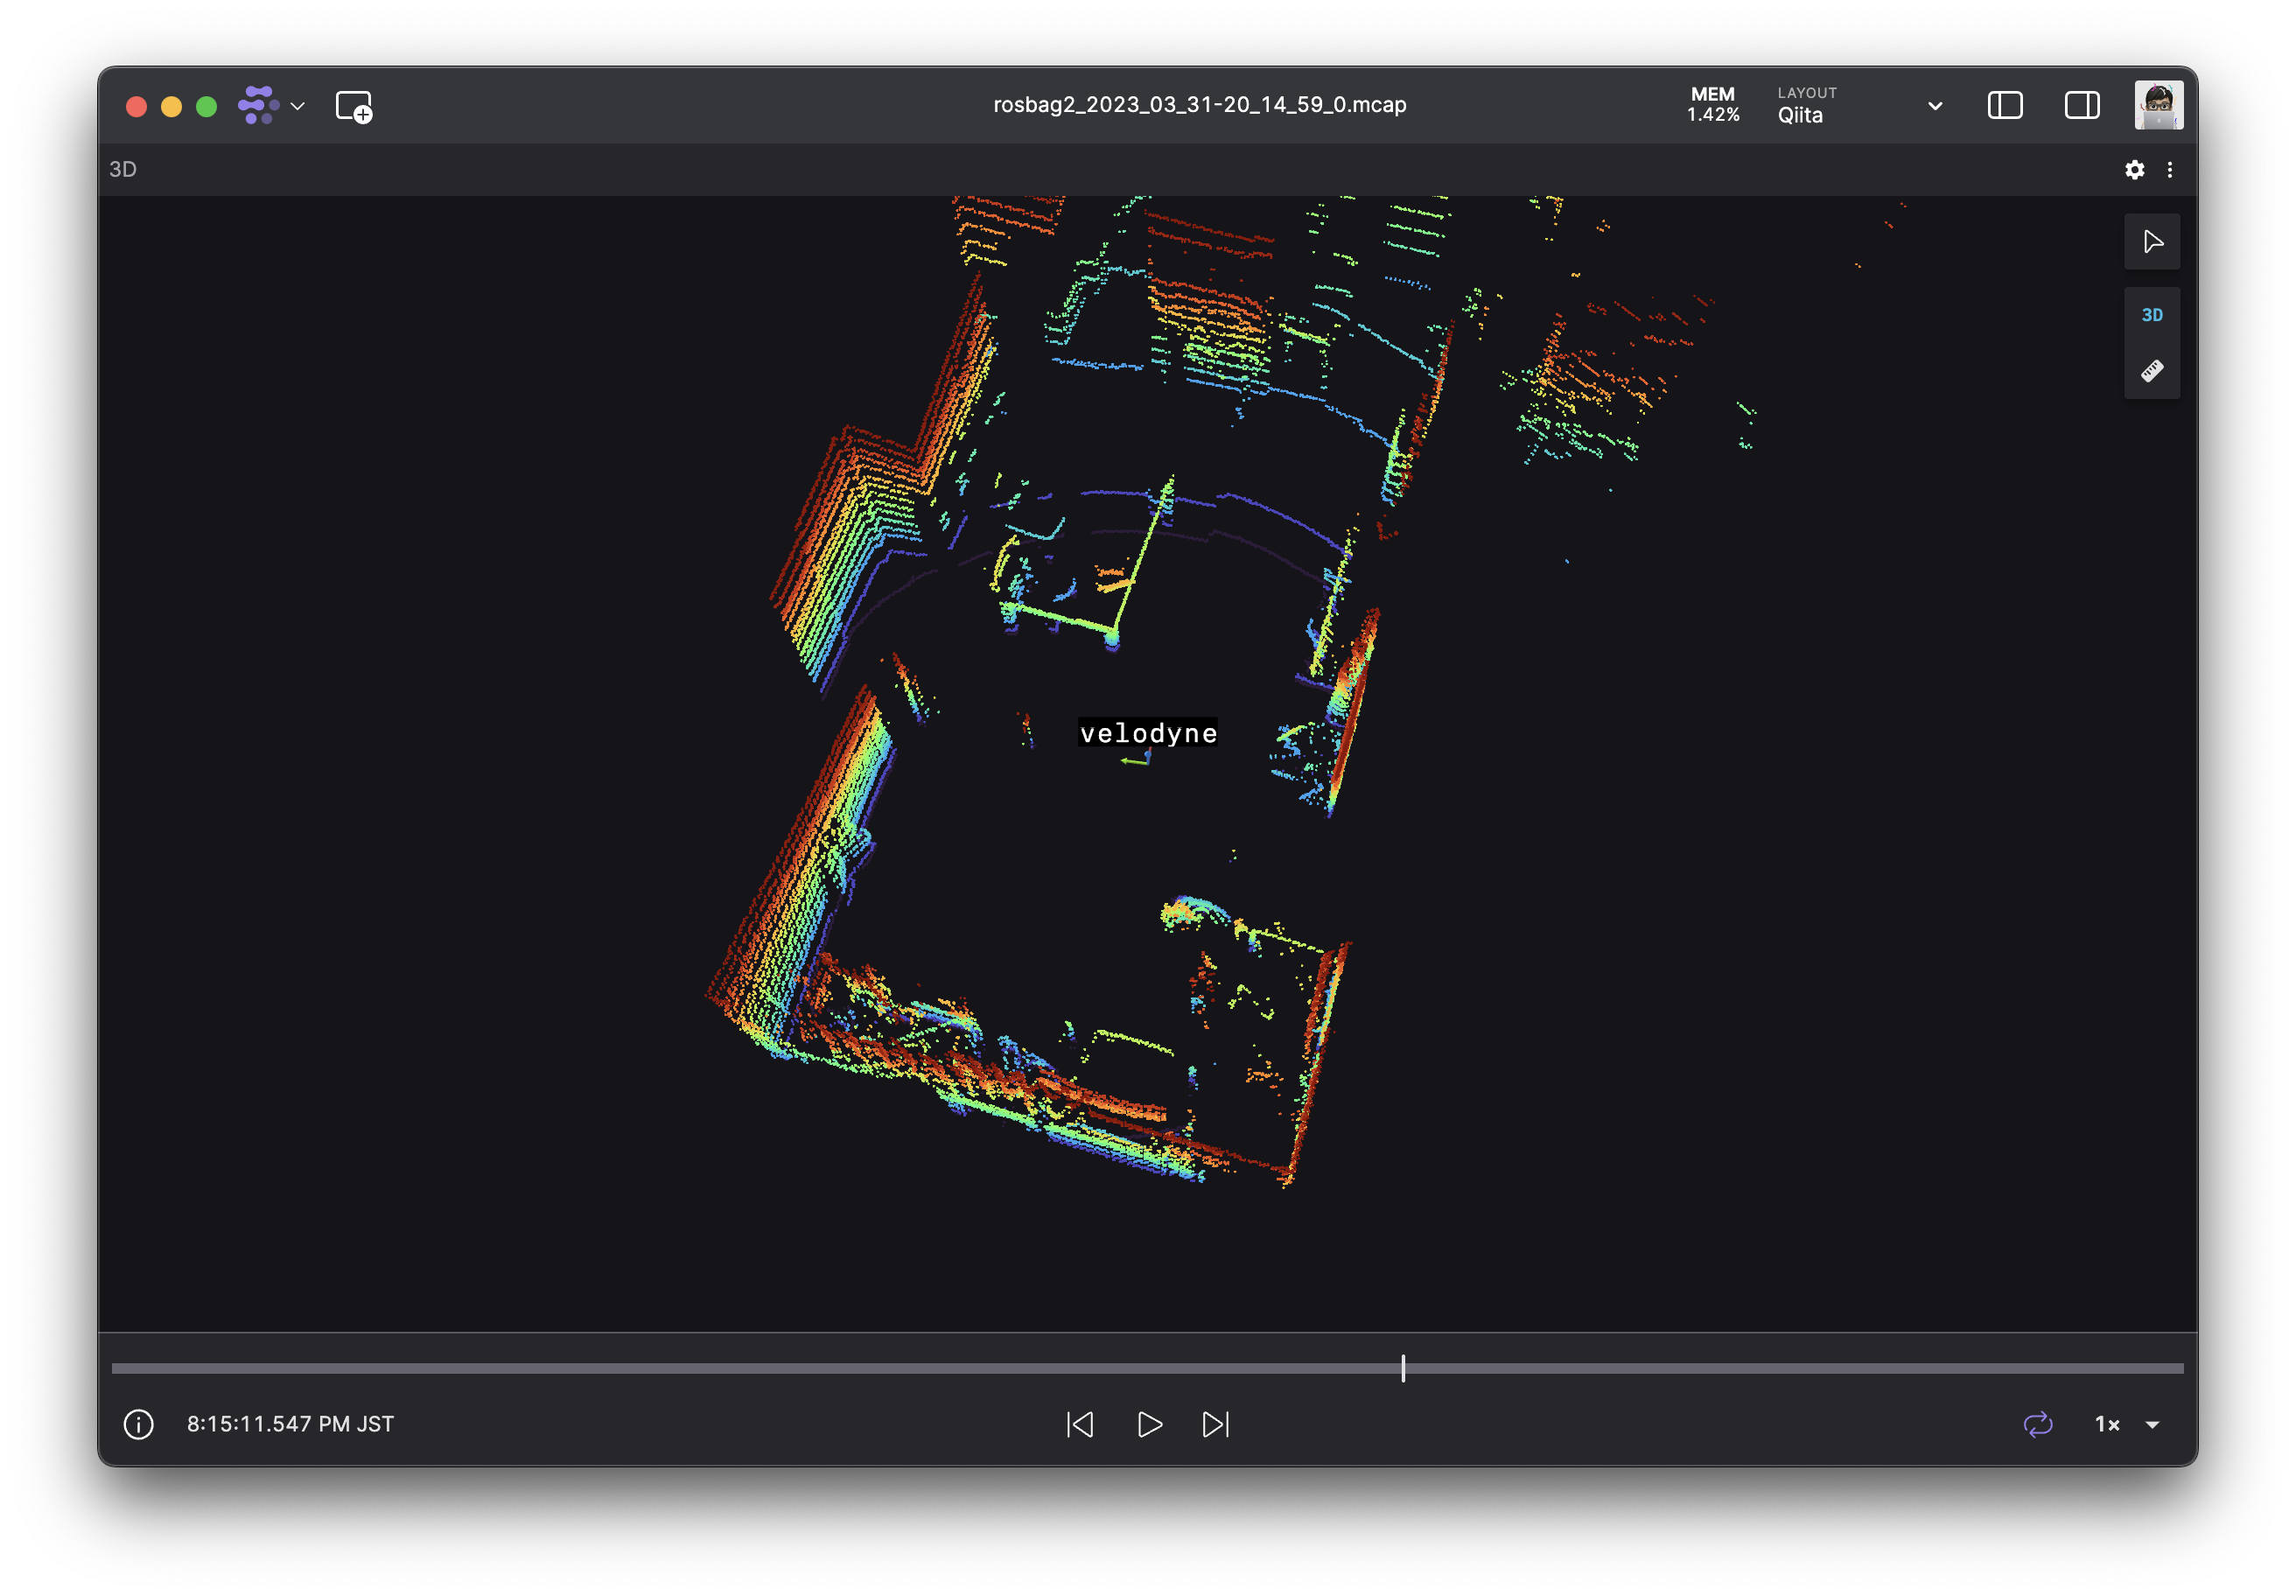This screenshot has height=1596, width=2296.
Task: Click the user profile avatar
Action: tap(2158, 104)
